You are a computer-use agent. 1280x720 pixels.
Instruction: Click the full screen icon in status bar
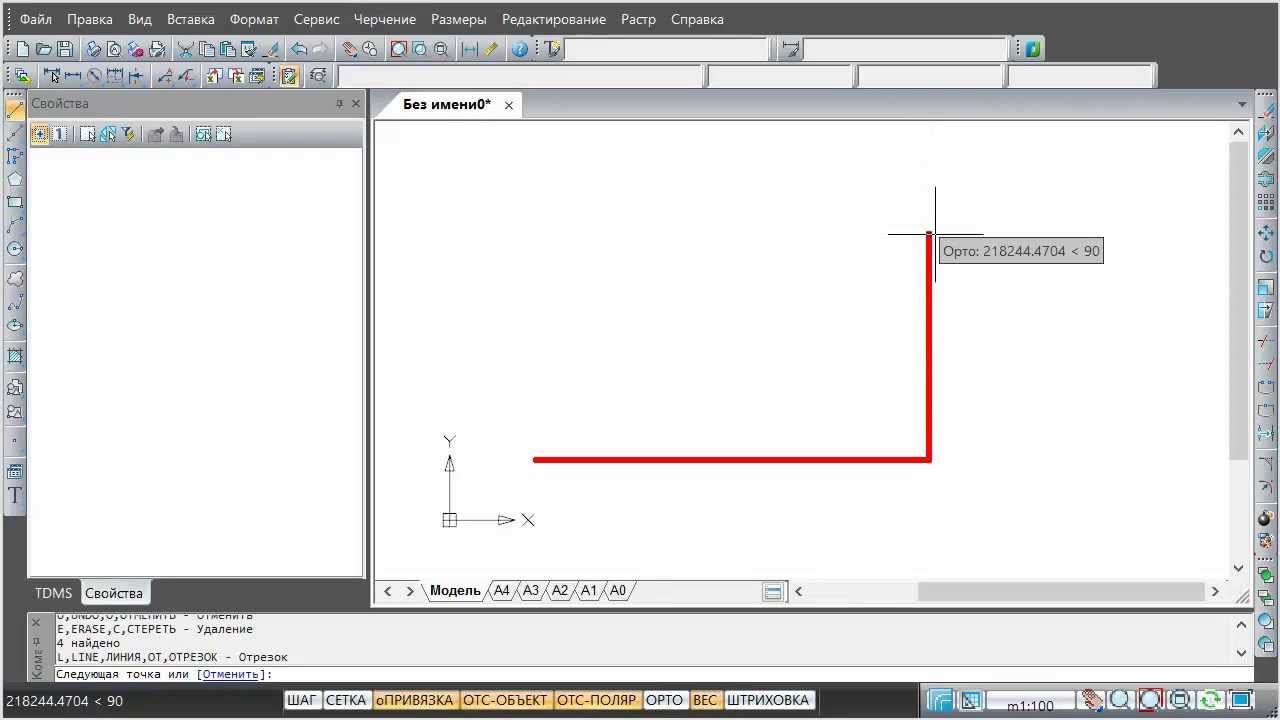click(x=1241, y=700)
